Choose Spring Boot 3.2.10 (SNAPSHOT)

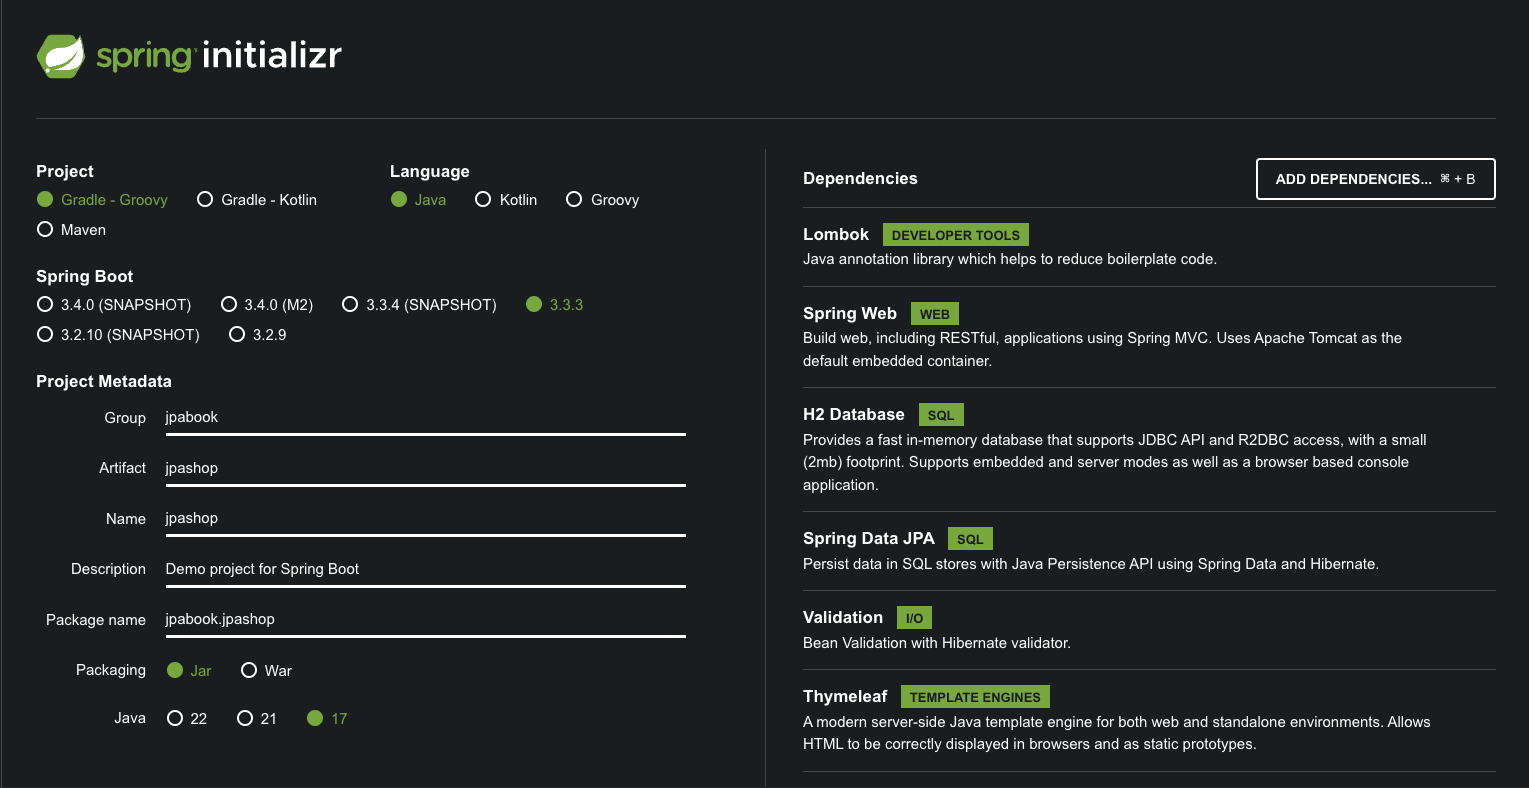click(118, 335)
